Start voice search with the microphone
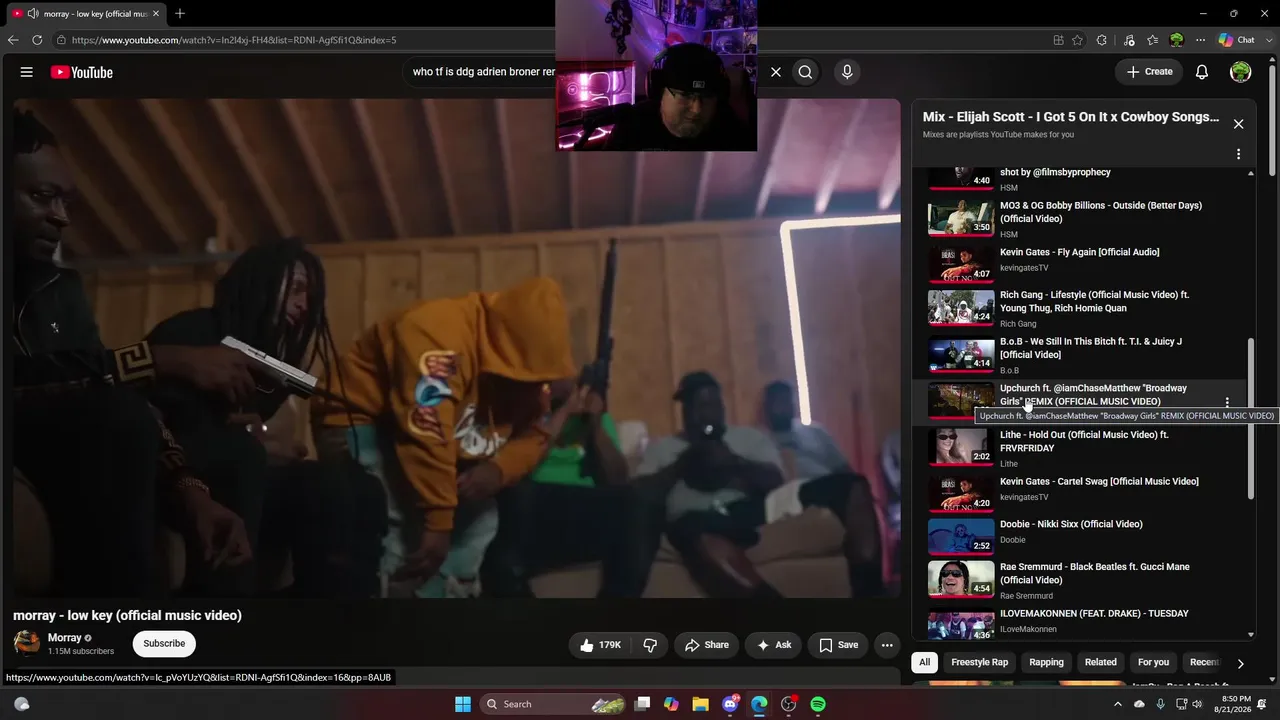Image resolution: width=1280 pixels, height=720 pixels. point(847,72)
